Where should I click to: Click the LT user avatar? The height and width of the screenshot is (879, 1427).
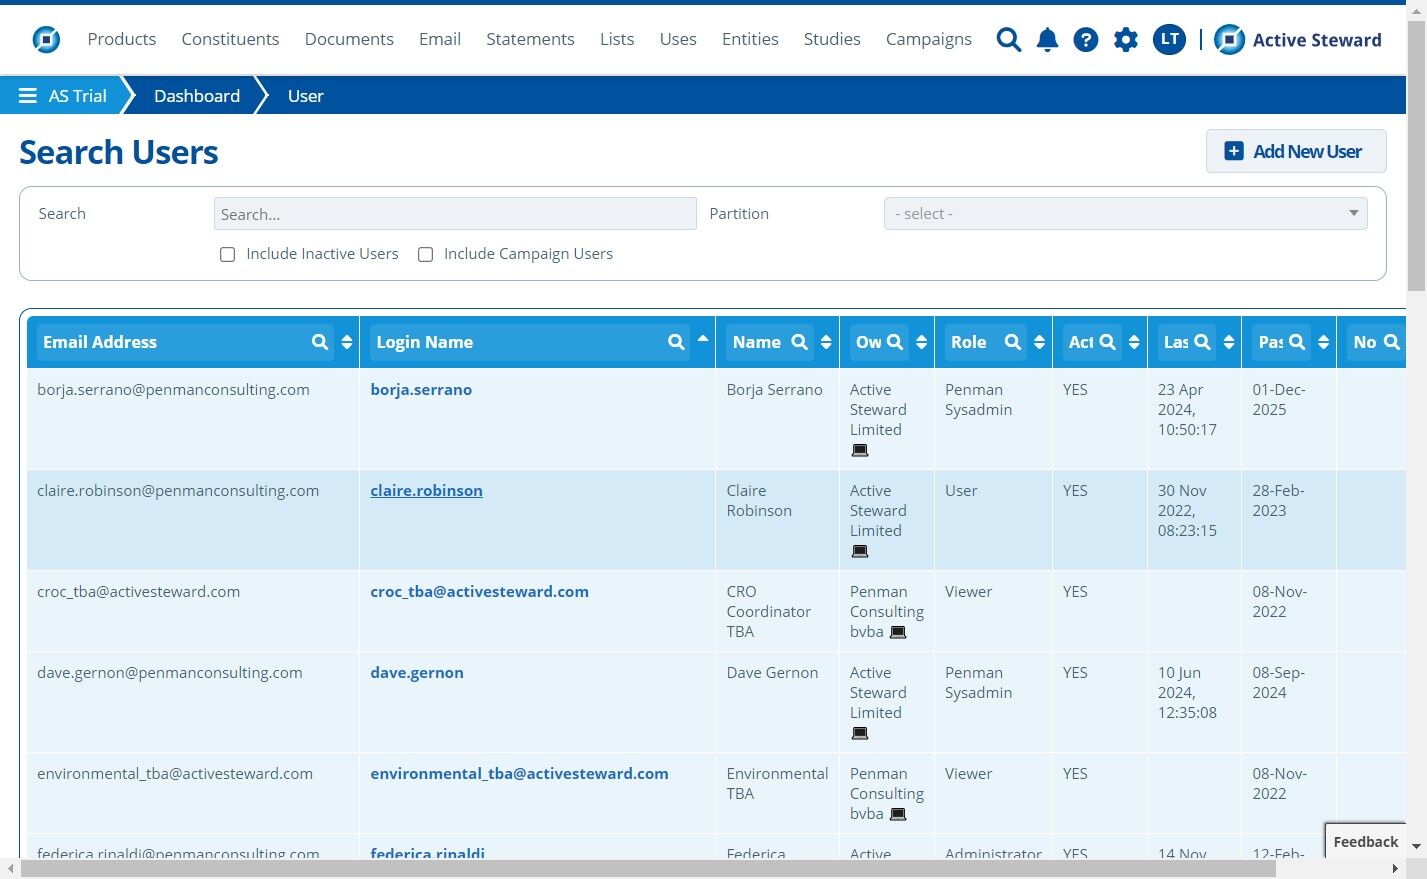1169,40
